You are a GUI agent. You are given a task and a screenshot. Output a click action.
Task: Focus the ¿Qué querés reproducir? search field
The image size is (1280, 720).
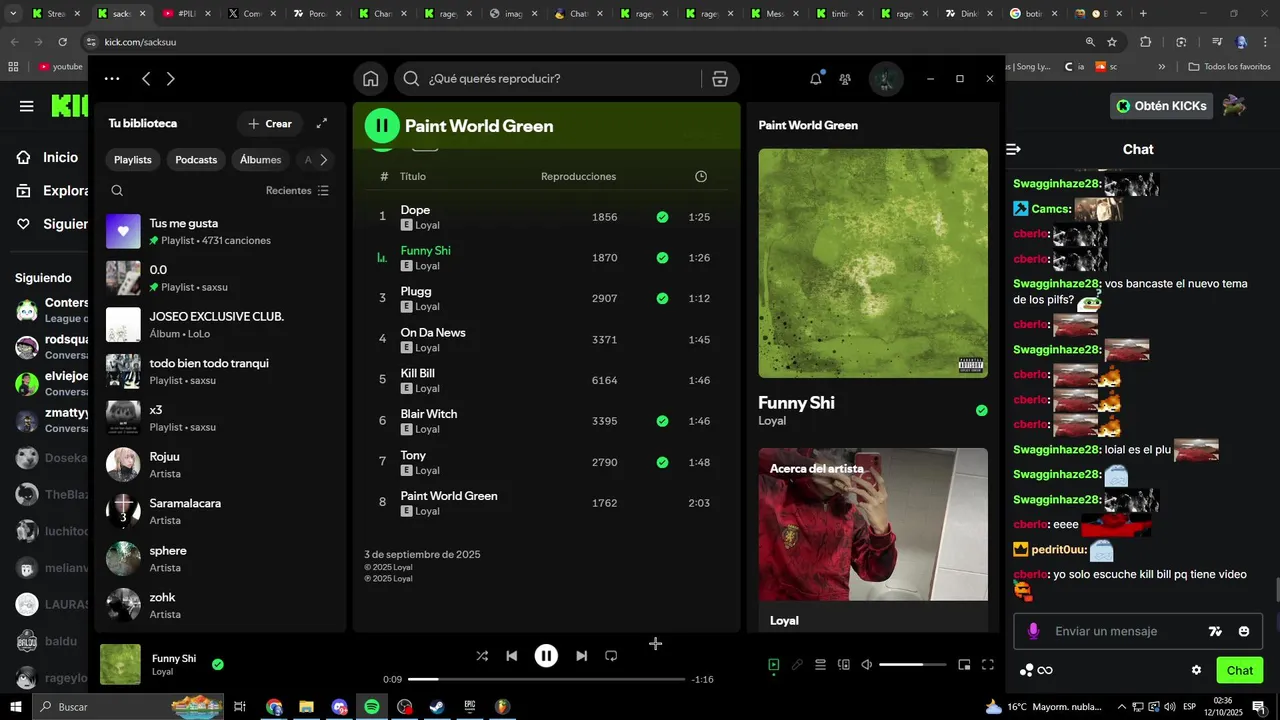(x=549, y=79)
